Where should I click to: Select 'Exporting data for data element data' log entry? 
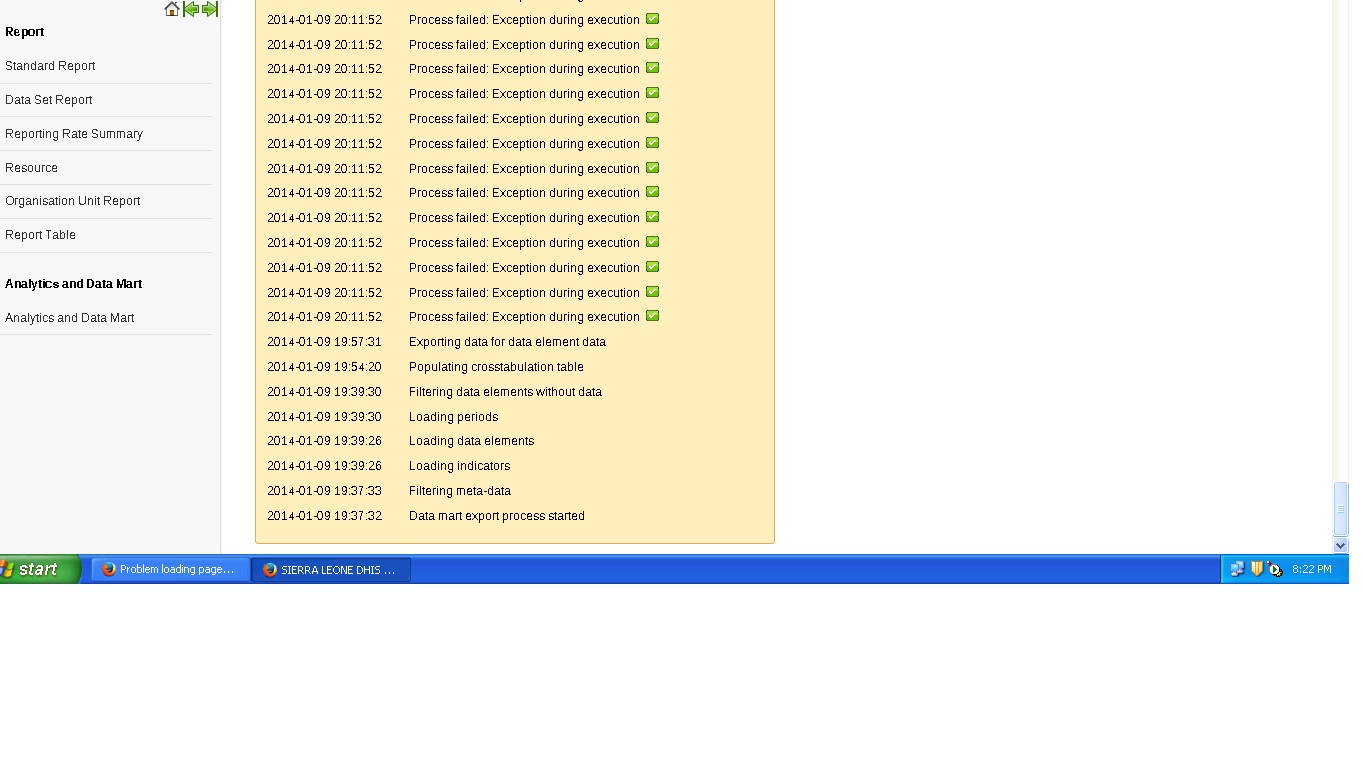pyautogui.click(x=507, y=342)
